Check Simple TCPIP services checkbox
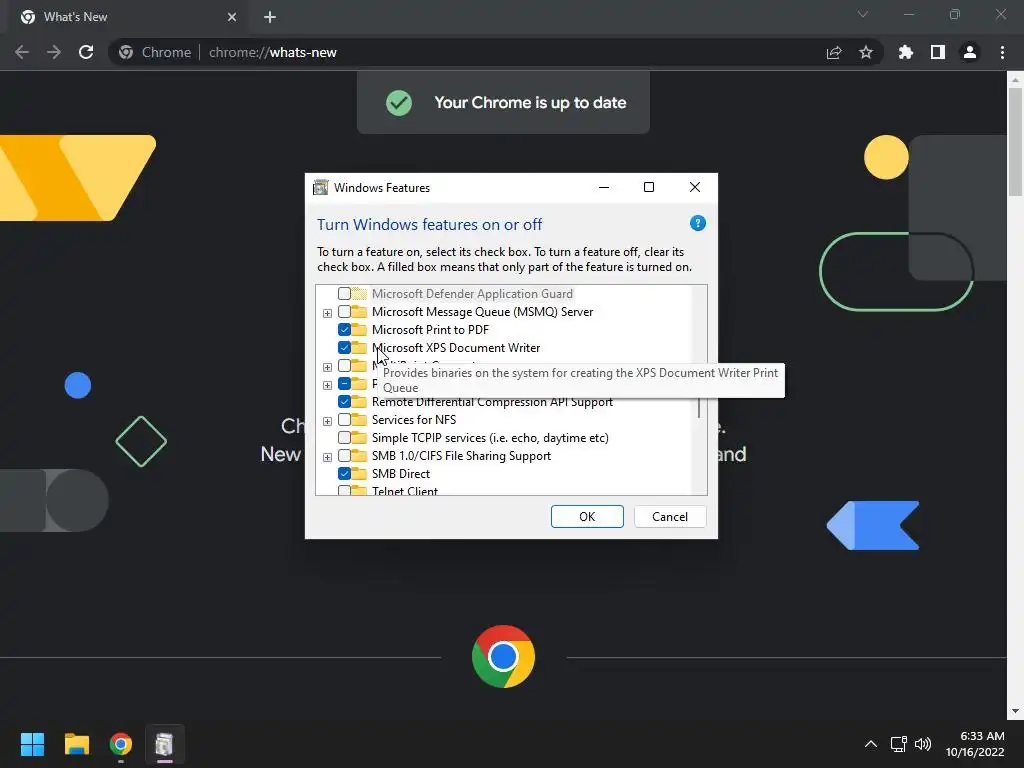 pyautogui.click(x=344, y=438)
